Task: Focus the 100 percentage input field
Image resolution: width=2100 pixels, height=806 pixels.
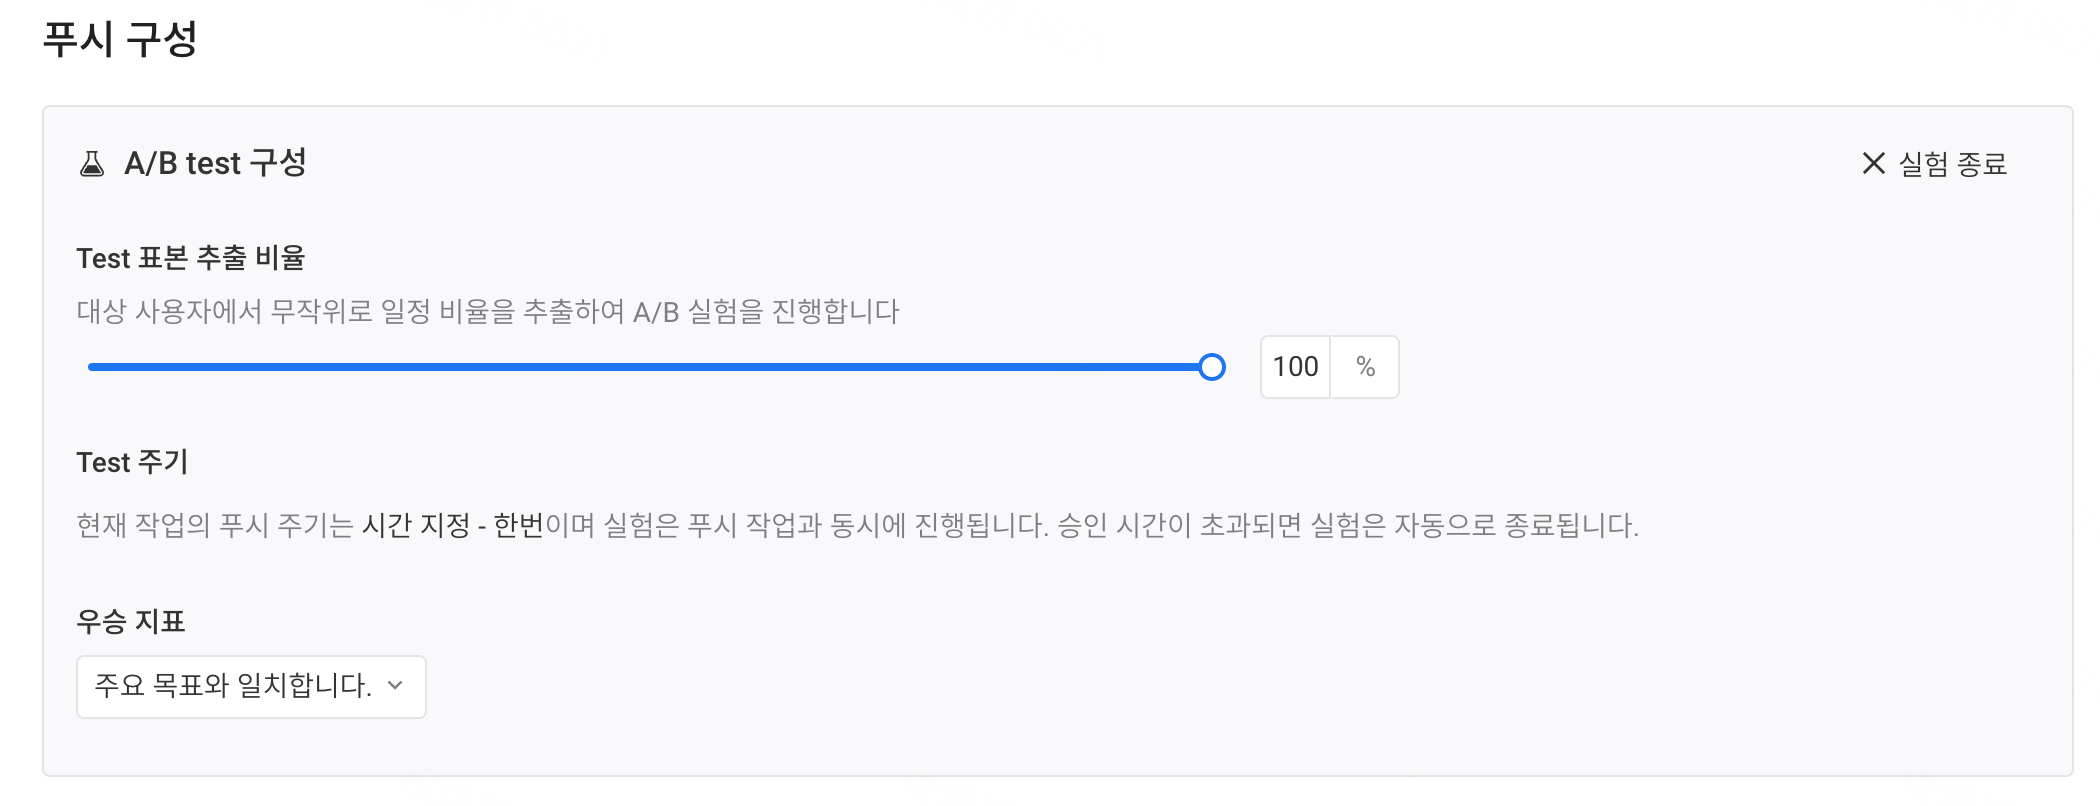Action: pos(1295,367)
